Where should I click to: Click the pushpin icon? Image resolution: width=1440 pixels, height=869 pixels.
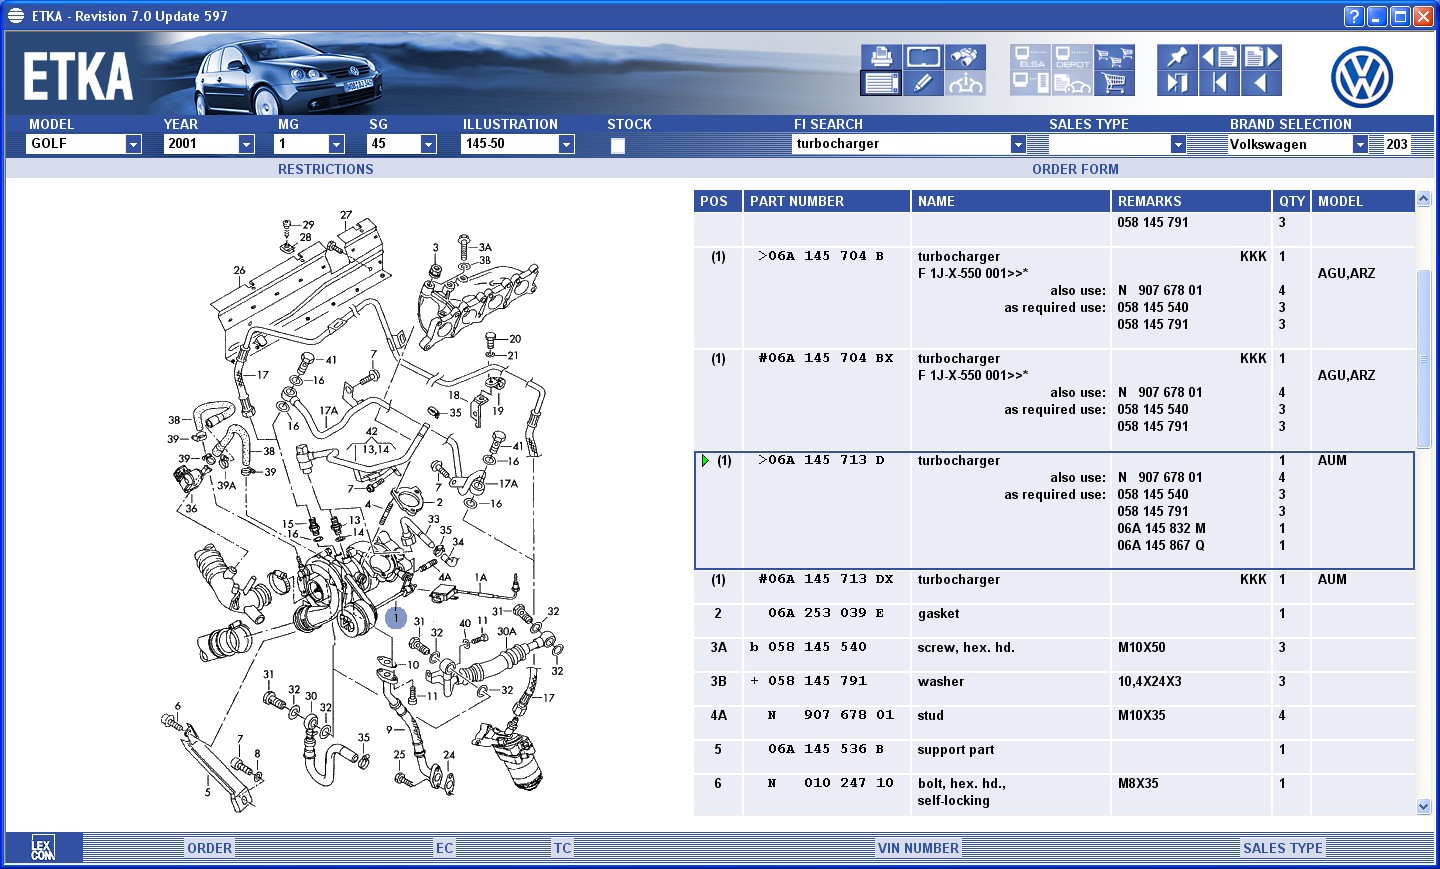[x=1177, y=57]
